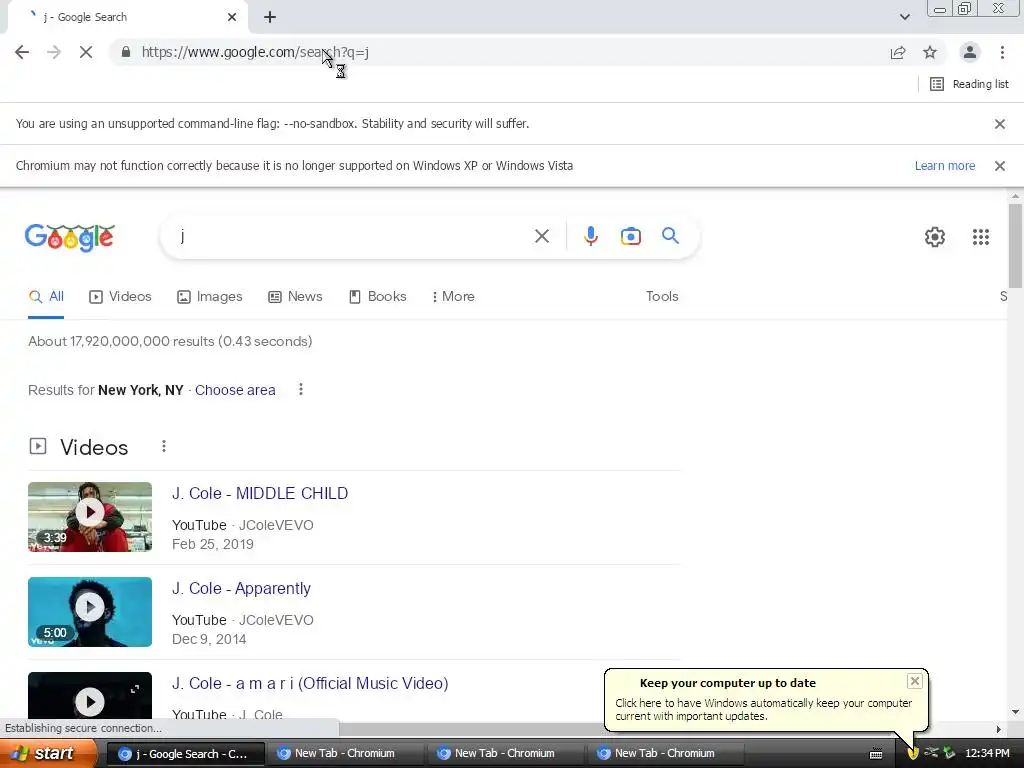Open the Google apps grid
The image size is (1024, 768).
980,237
